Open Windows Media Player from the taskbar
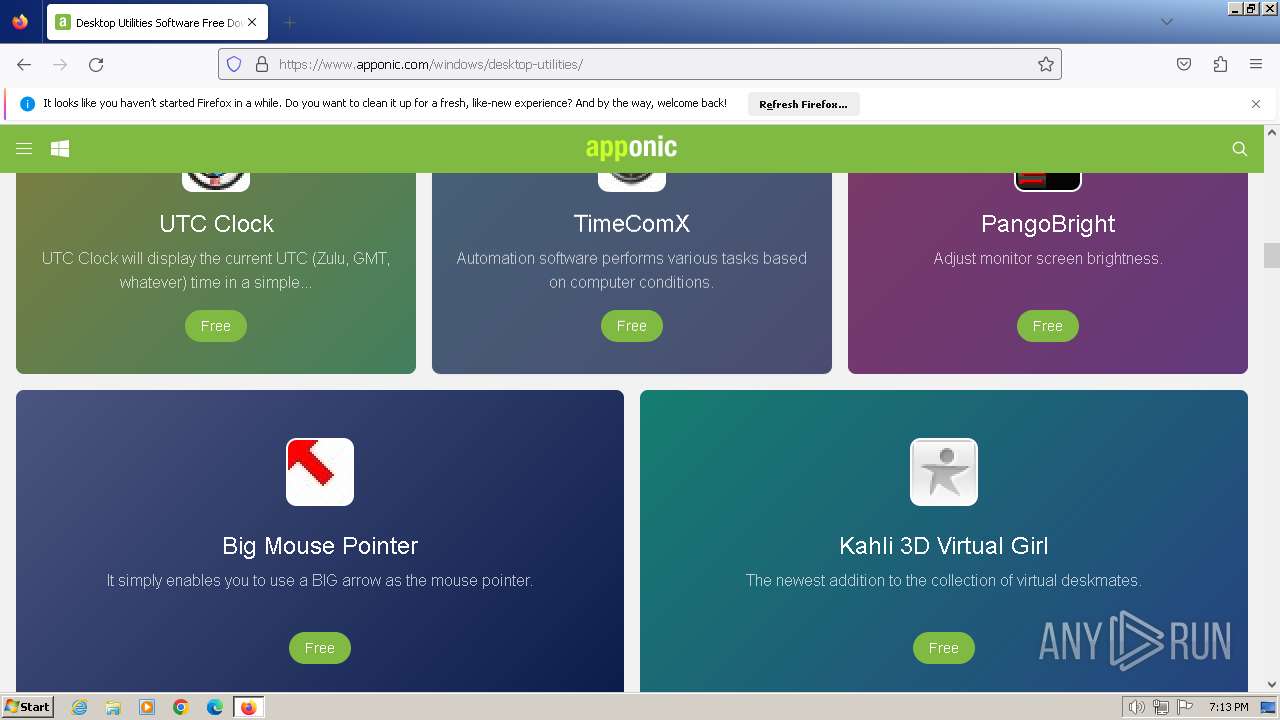The width and height of the screenshot is (1280, 720). (147, 707)
